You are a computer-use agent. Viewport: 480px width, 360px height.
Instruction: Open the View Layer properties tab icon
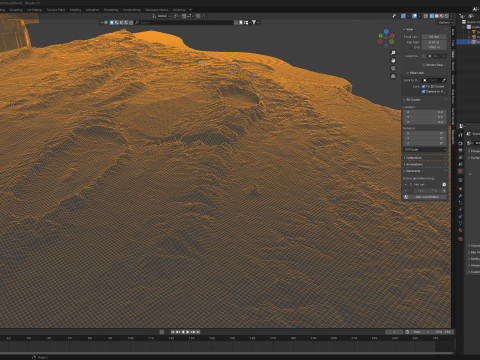(460, 157)
